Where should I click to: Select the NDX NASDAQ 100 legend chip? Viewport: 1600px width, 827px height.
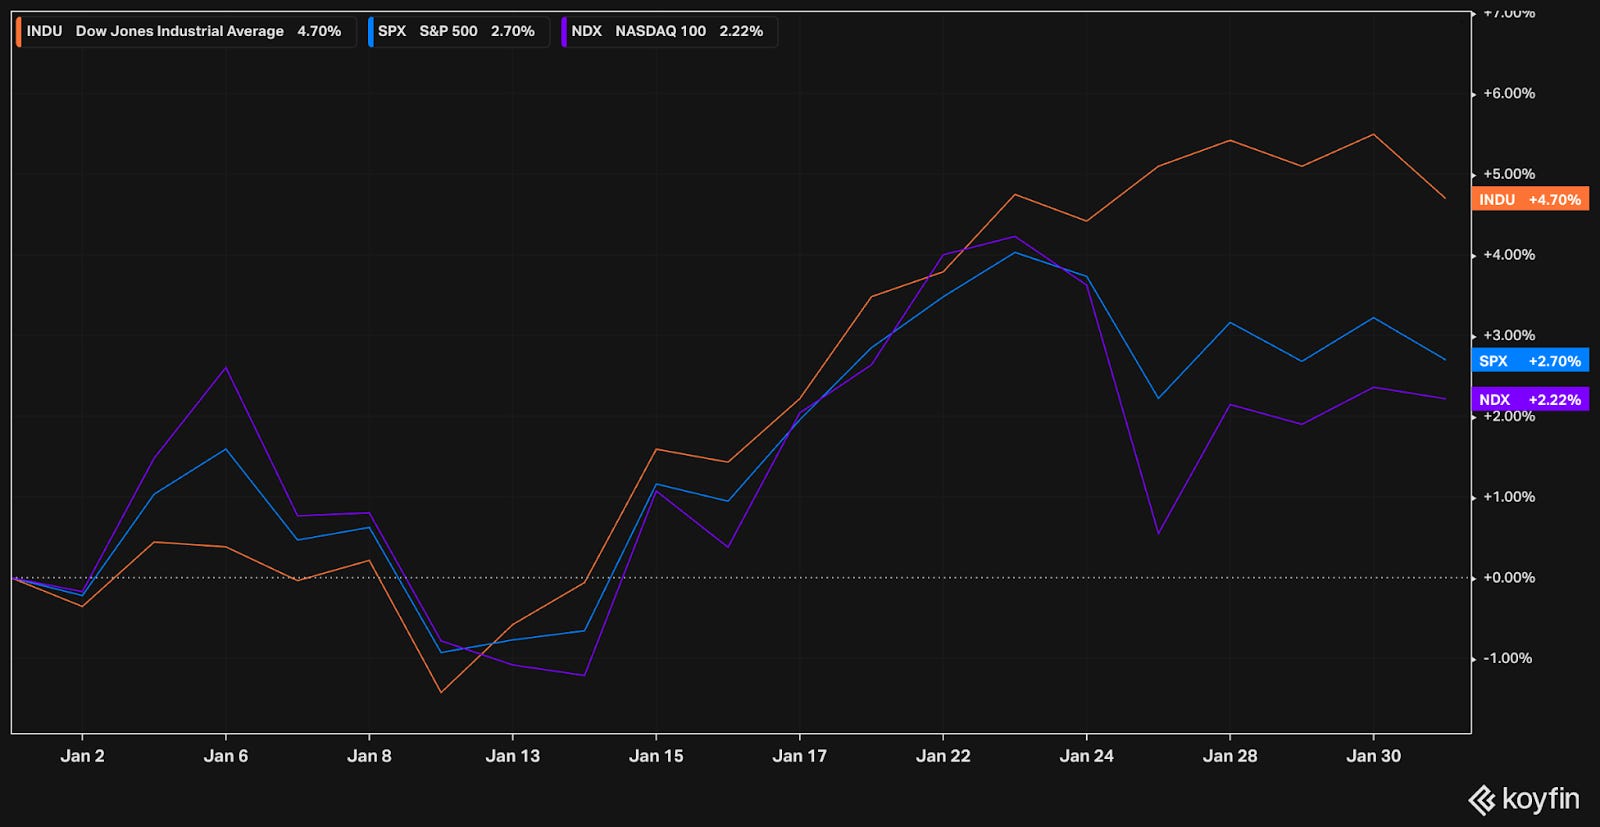point(669,31)
